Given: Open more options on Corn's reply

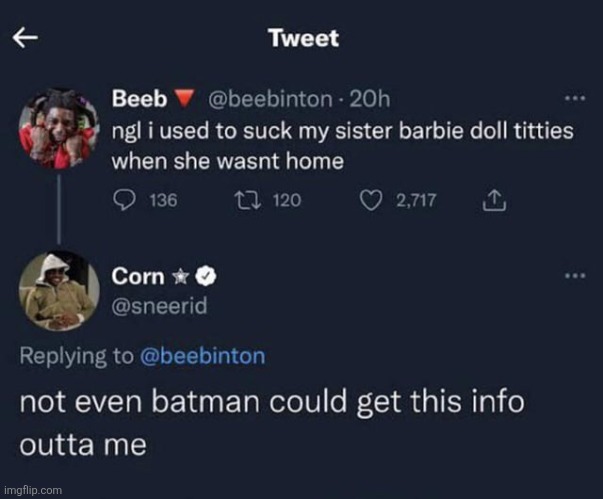Looking at the screenshot, I should click(574, 275).
